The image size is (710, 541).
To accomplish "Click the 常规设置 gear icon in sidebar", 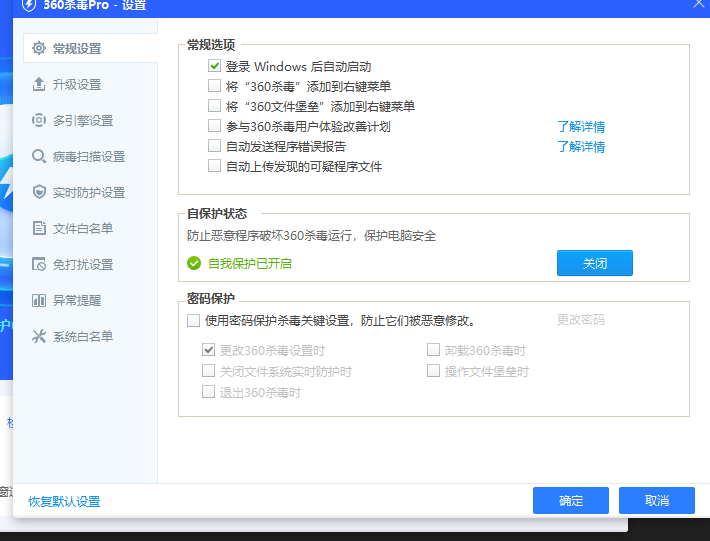I will click(39, 48).
